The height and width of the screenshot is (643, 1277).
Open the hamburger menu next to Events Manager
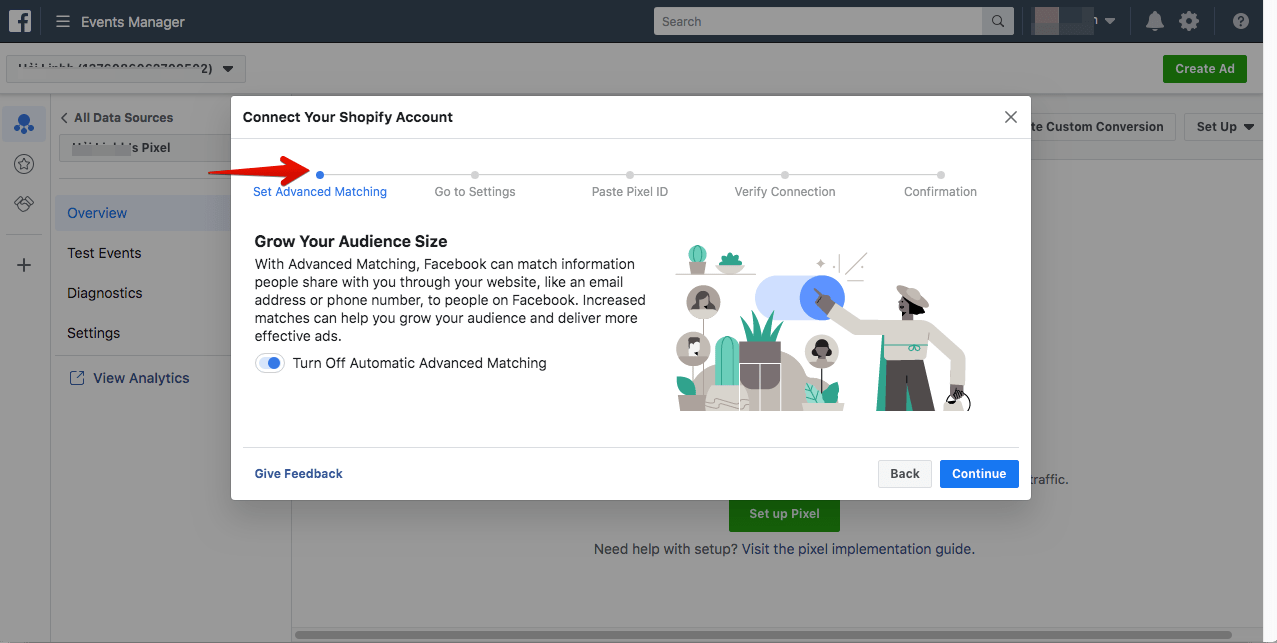[63, 21]
